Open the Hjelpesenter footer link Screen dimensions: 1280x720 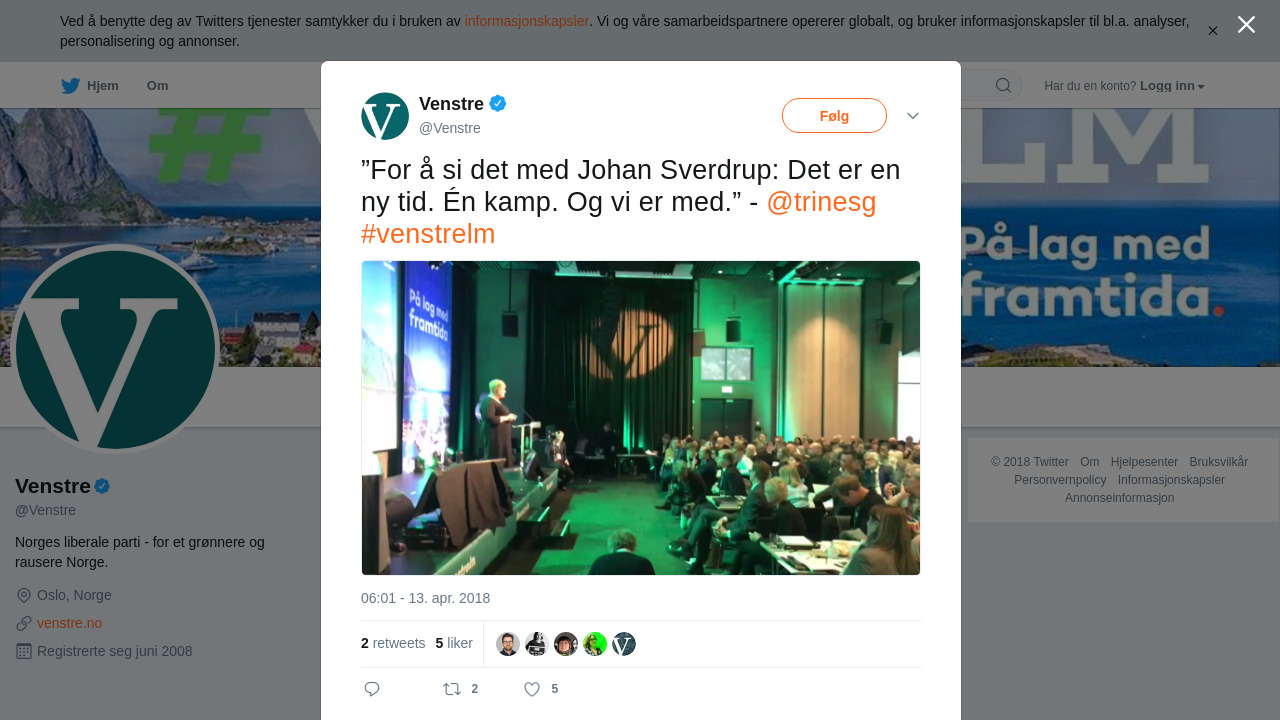tap(1144, 462)
